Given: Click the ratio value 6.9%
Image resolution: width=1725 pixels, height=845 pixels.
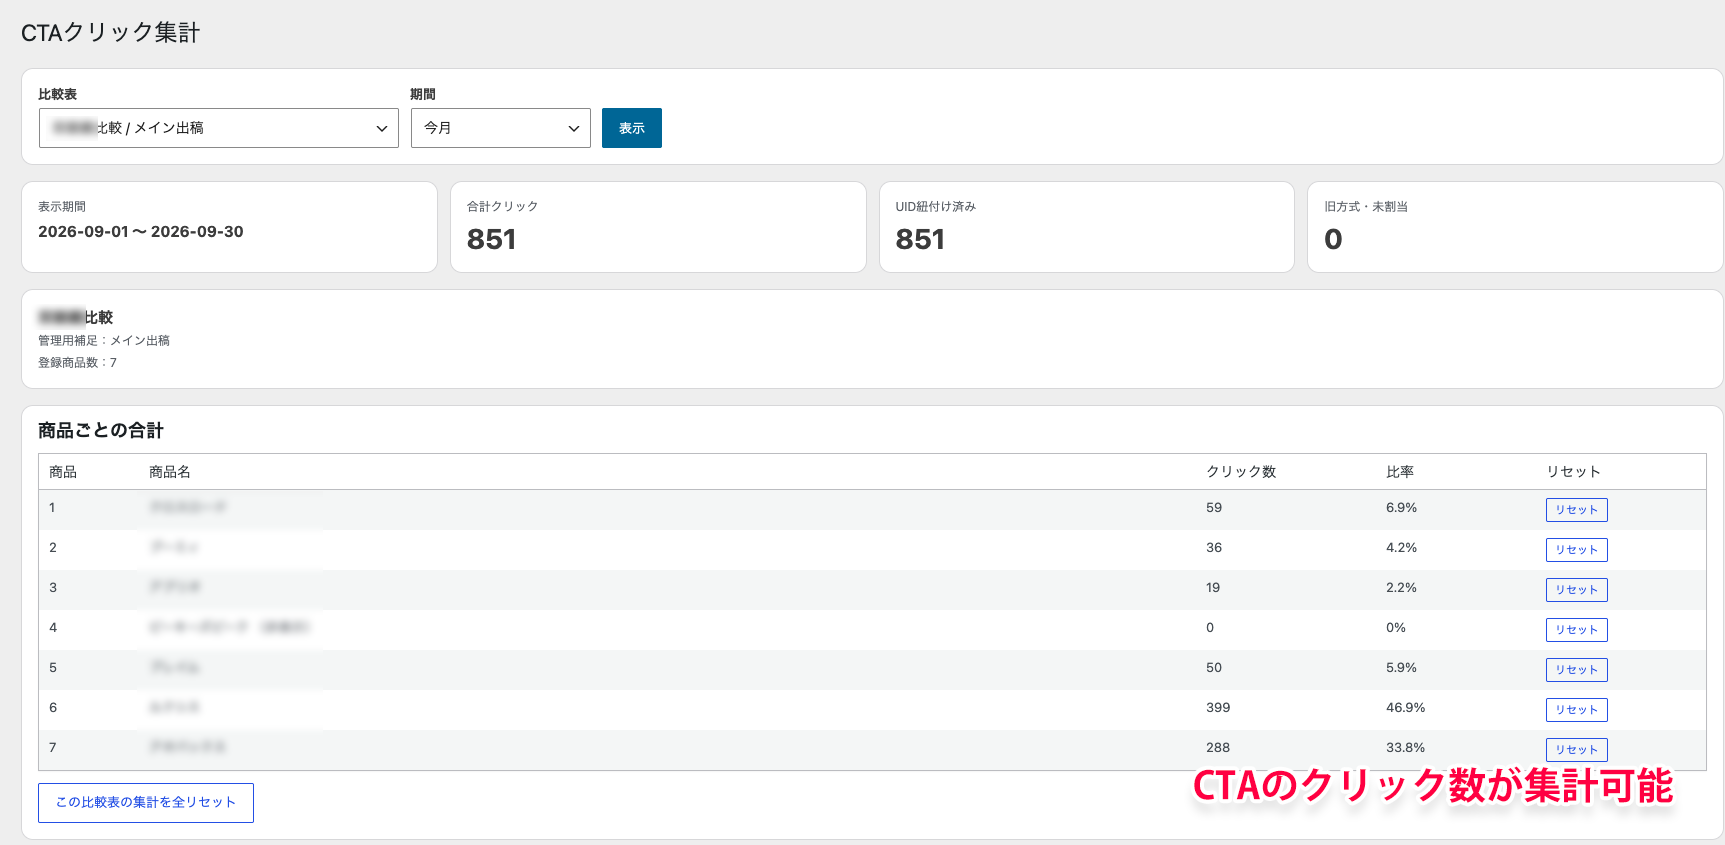Looking at the screenshot, I should click(x=1402, y=508).
